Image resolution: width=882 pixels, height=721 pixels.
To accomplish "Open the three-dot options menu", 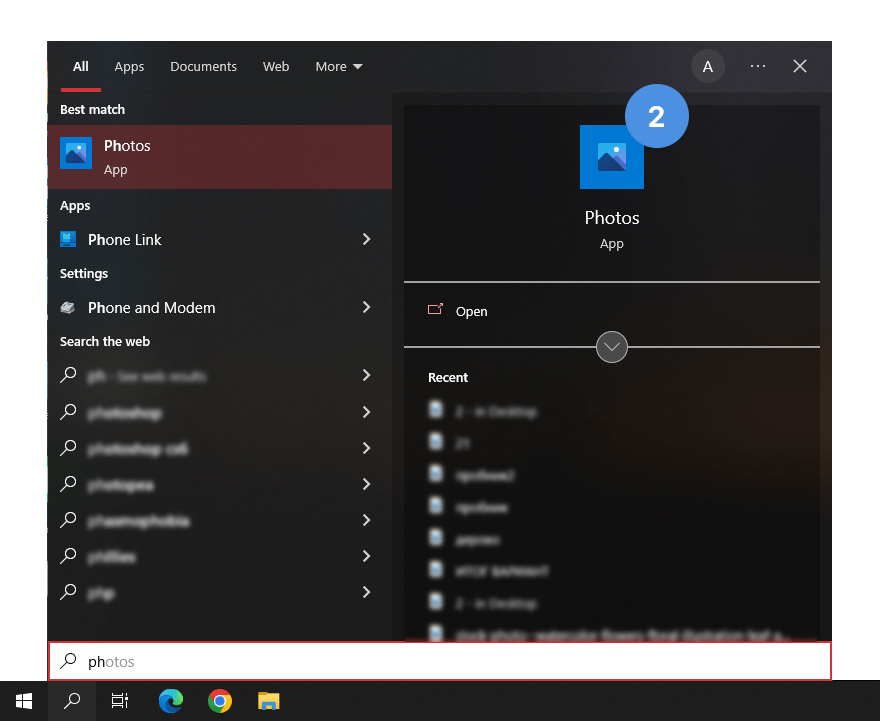I will (x=758, y=66).
